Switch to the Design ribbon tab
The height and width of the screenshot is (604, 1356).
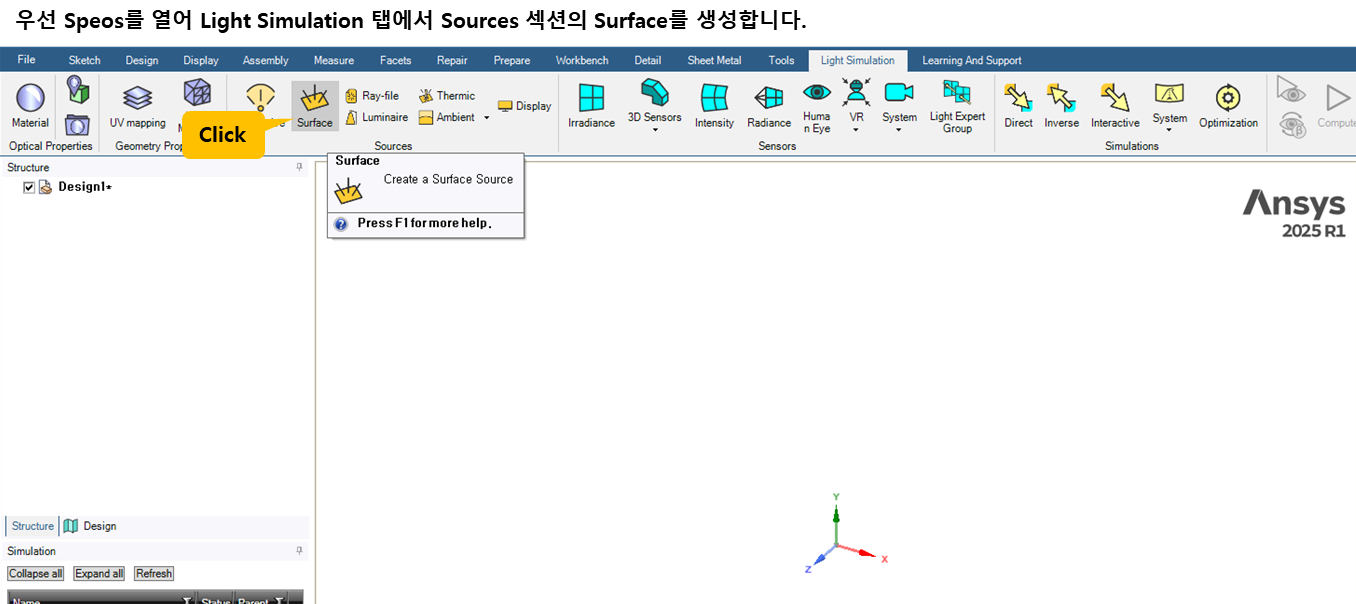click(142, 60)
